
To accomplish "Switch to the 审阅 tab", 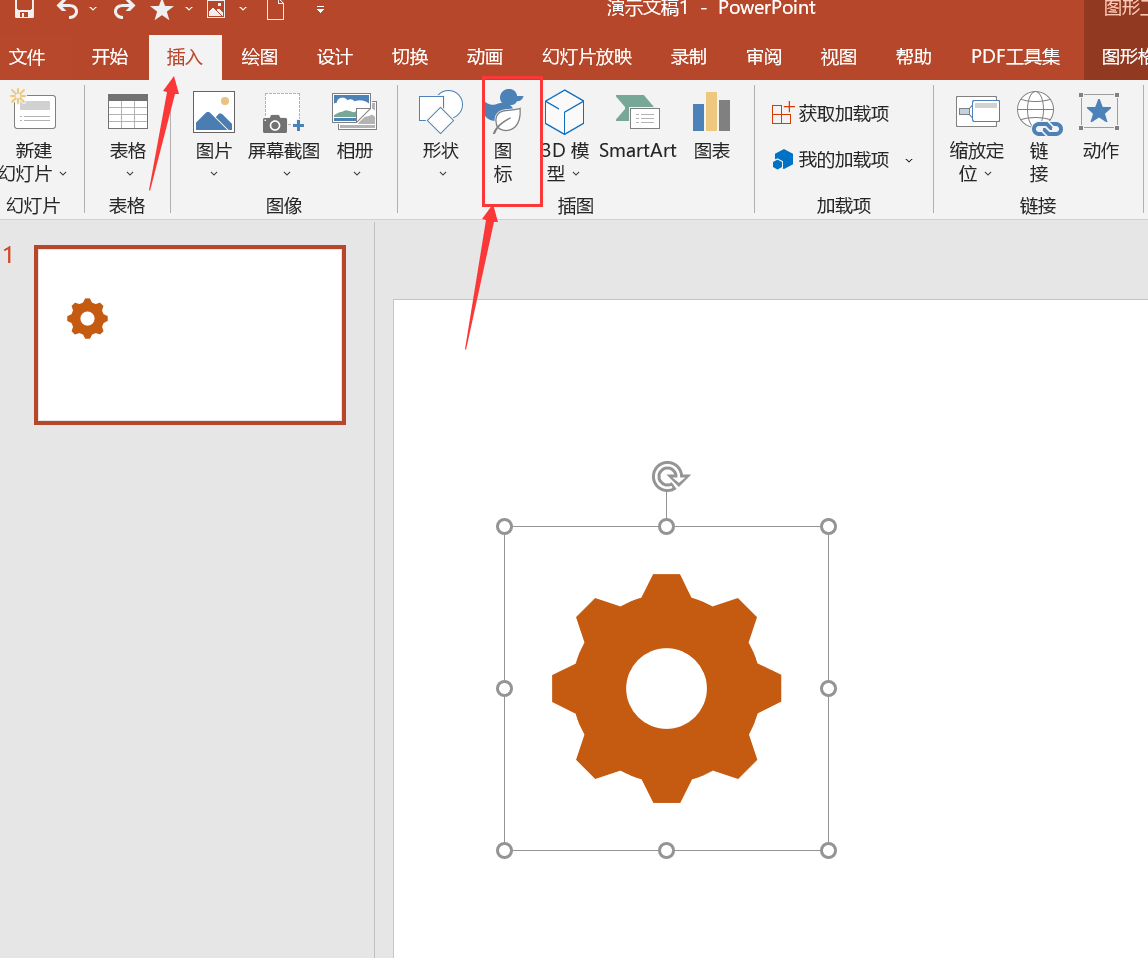I will [764, 57].
